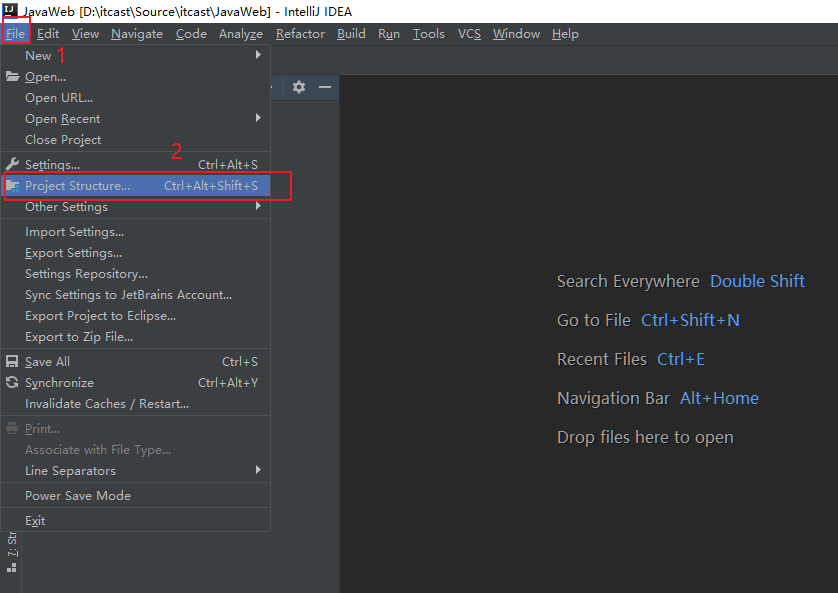
Task: Open the Build menu
Action: coord(351,34)
